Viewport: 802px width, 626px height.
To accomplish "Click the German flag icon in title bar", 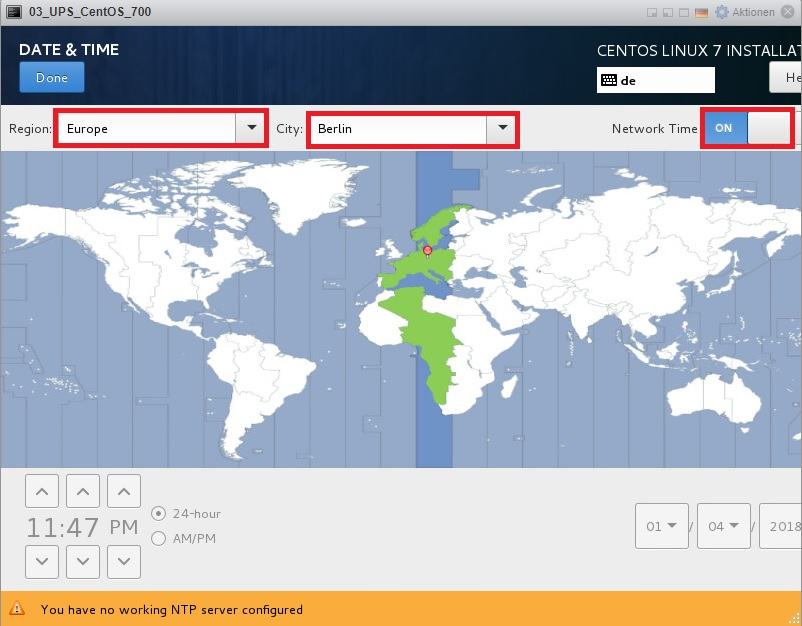I will tap(701, 13).
